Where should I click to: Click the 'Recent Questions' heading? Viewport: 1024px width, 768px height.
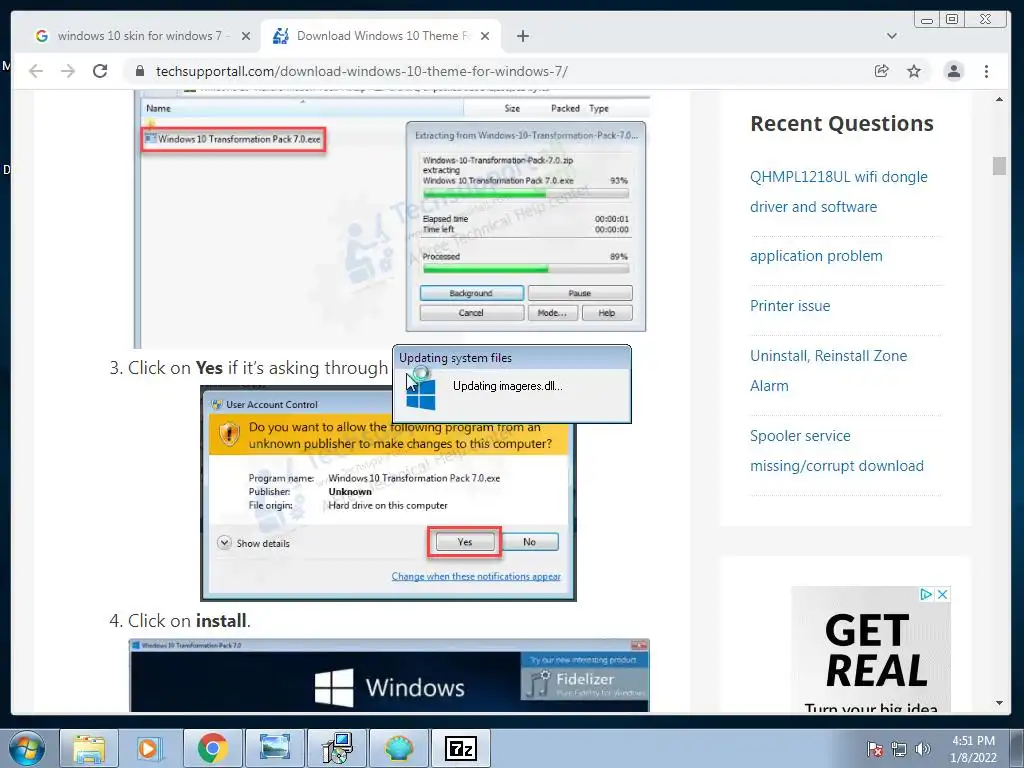click(x=842, y=123)
